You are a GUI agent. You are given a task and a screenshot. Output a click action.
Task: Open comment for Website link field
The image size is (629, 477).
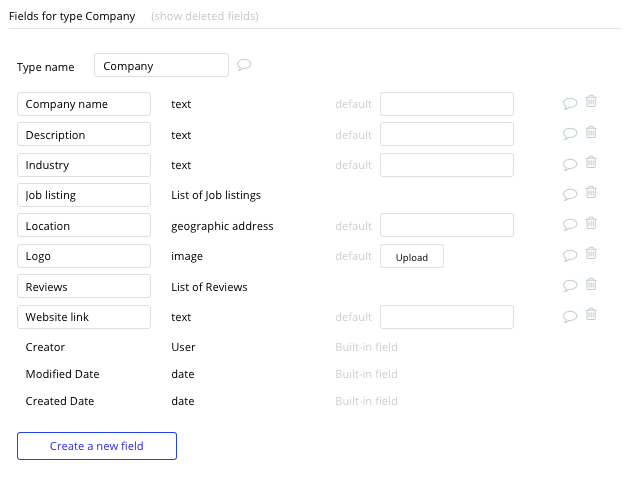pyautogui.click(x=570, y=316)
